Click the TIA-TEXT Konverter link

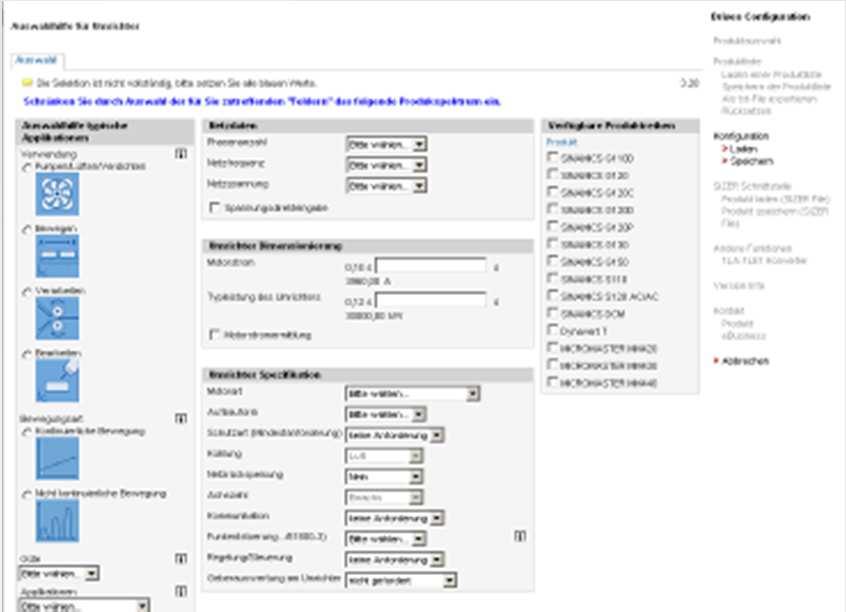(764, 260)
